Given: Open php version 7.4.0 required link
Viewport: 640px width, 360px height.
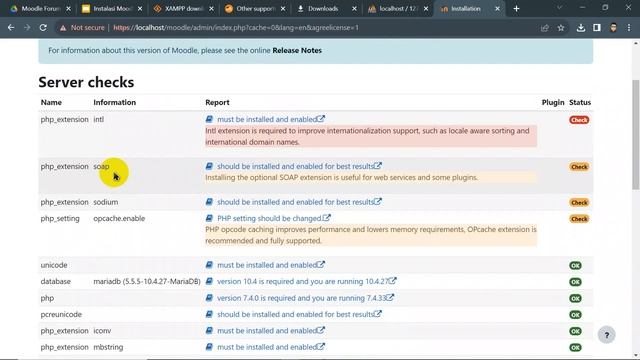Looking at the screenshot, I should (305, 298).
